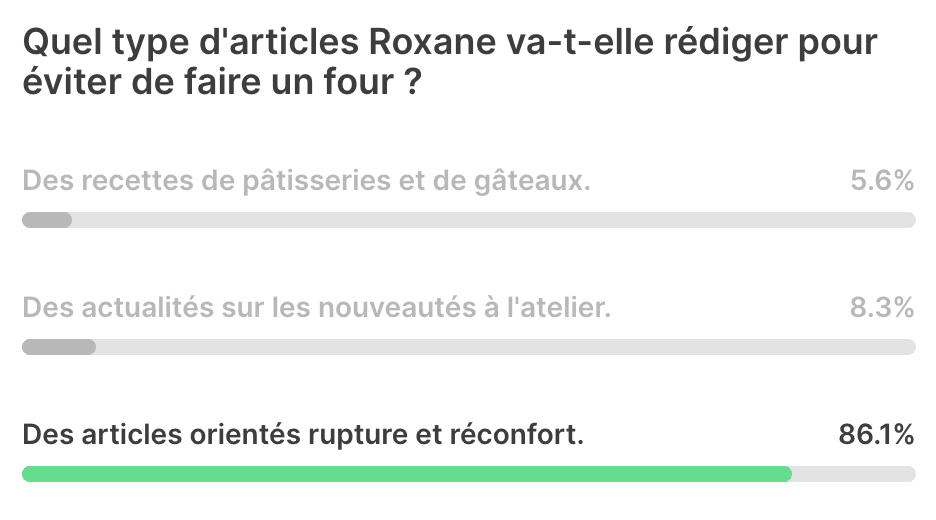
Task: Click the question mark ending the heading
Action: click(413, 82)
